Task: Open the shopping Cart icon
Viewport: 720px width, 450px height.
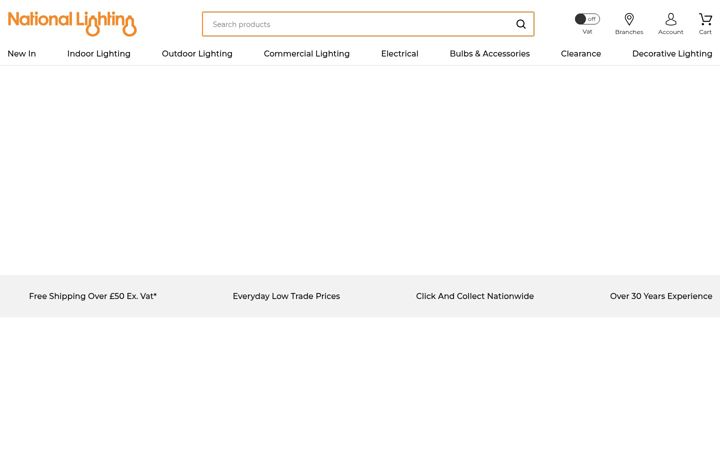Action: 705,19
